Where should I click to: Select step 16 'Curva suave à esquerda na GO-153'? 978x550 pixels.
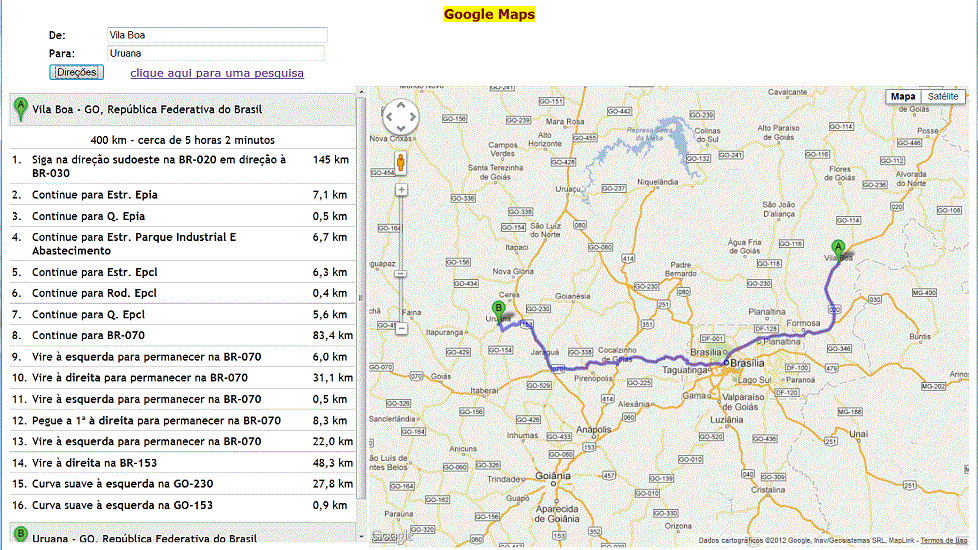(x=183, y=505)
